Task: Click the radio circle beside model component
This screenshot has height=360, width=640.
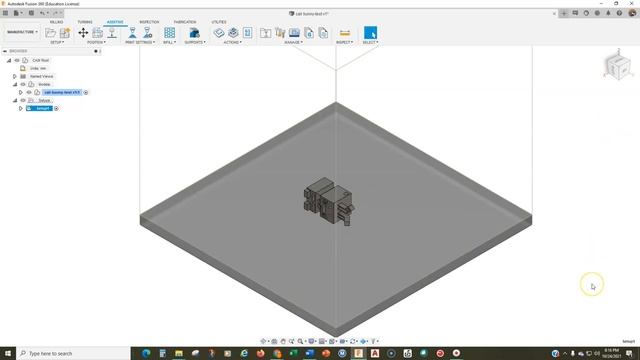Action: coord(86,92)
